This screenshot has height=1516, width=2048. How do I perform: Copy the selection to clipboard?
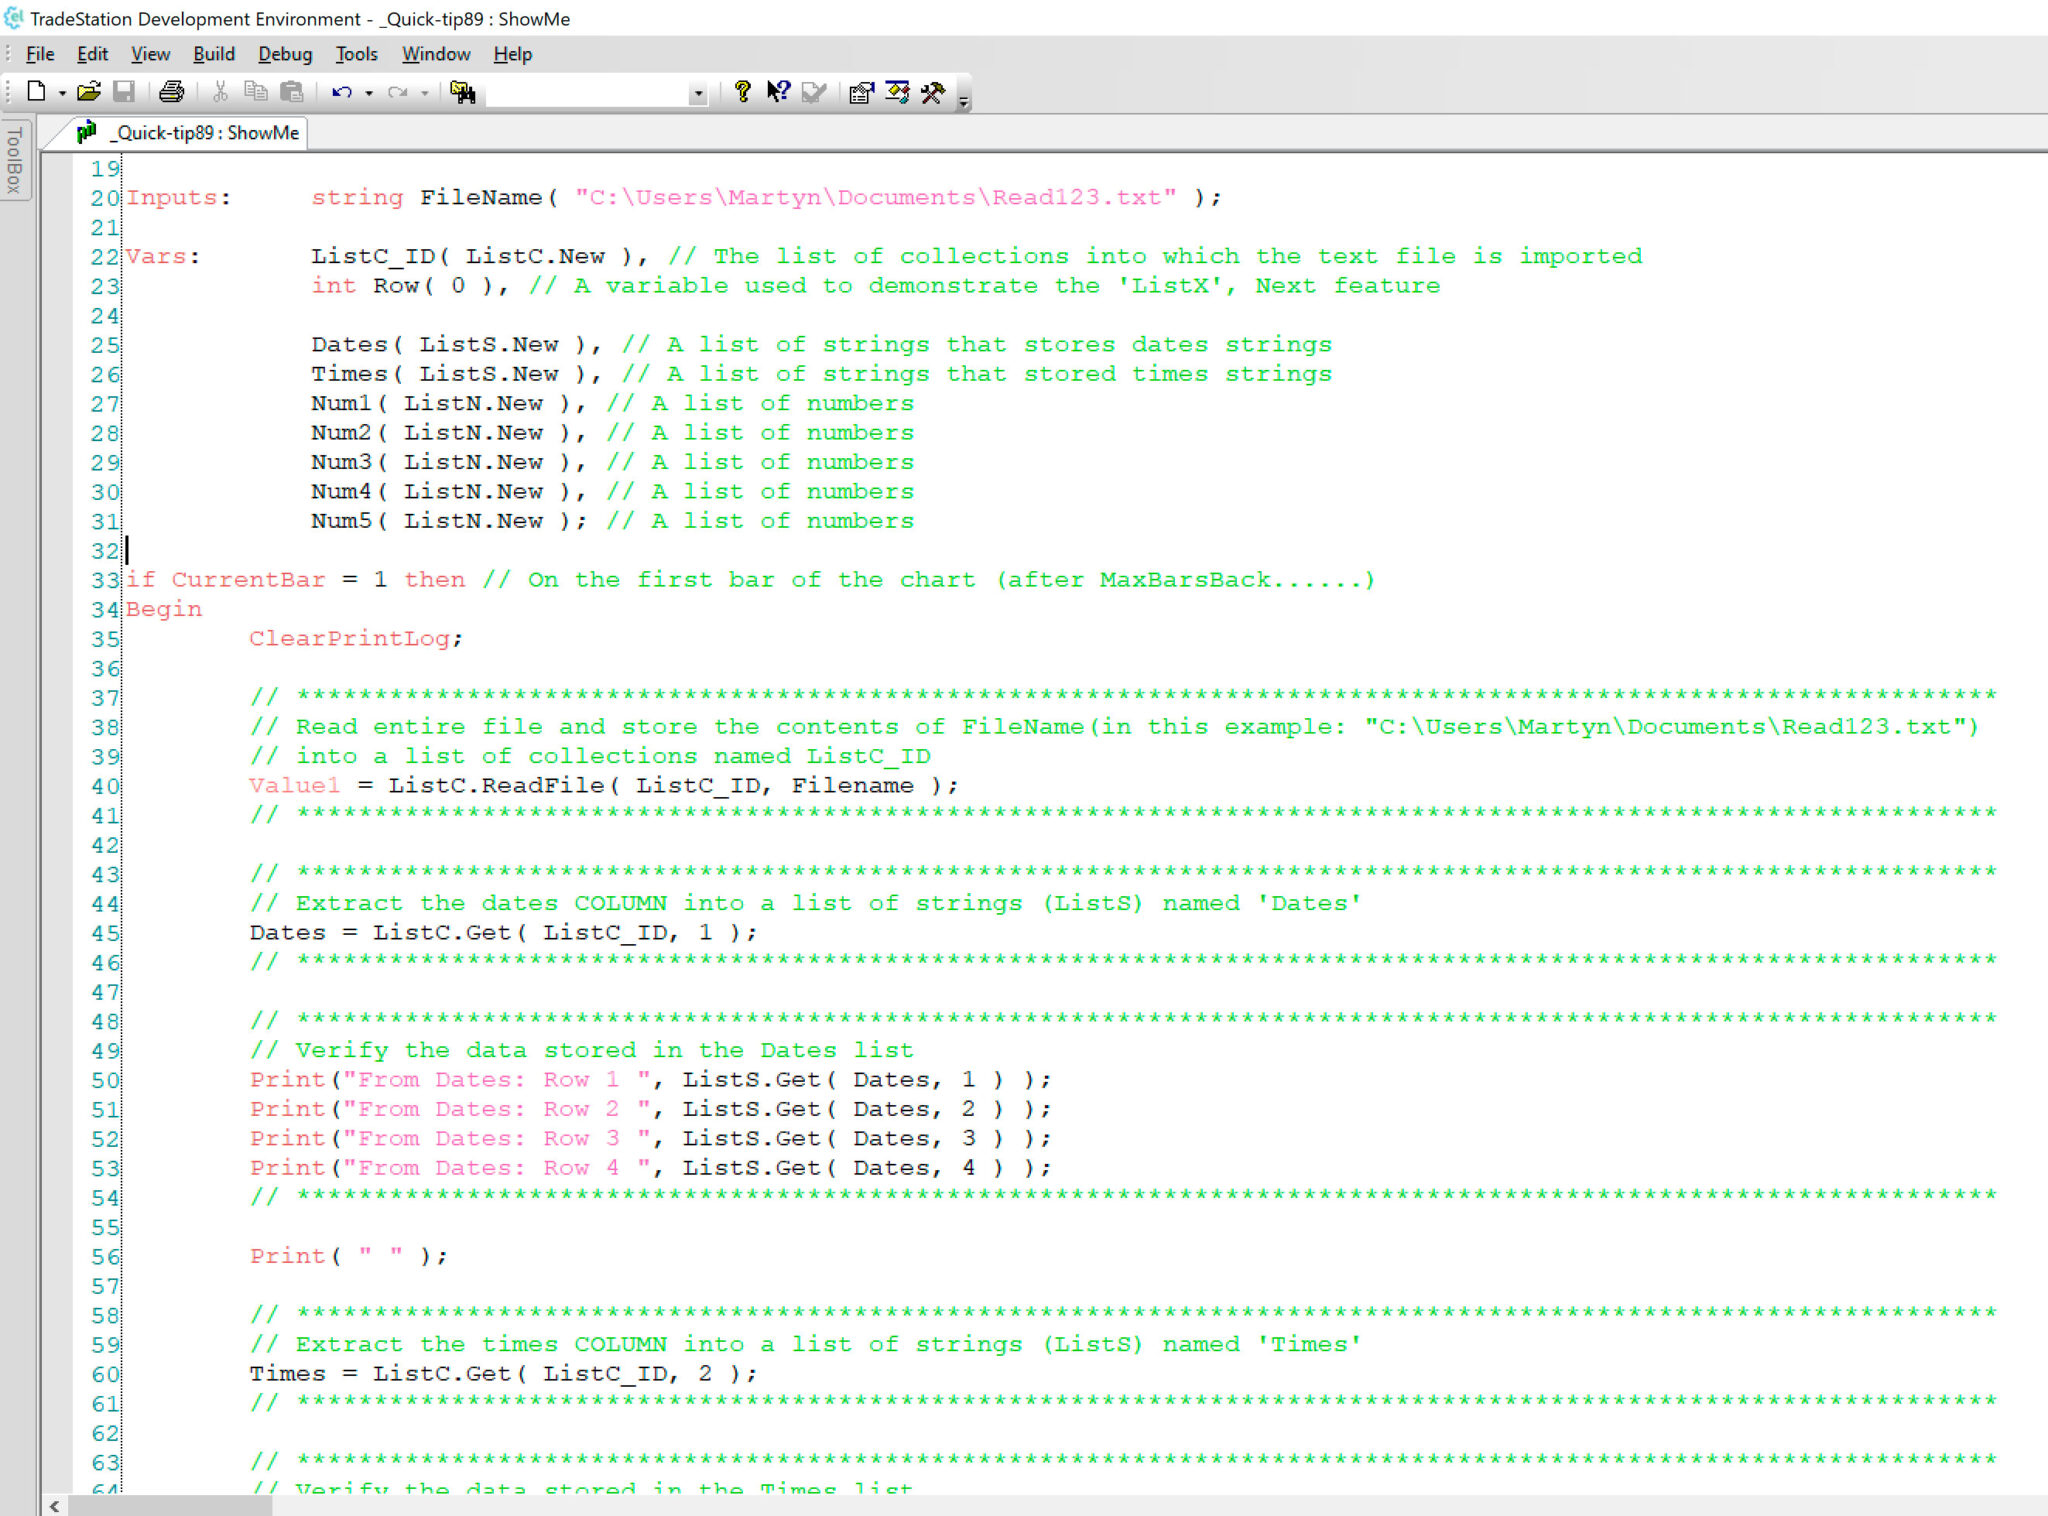pos(256,93)
